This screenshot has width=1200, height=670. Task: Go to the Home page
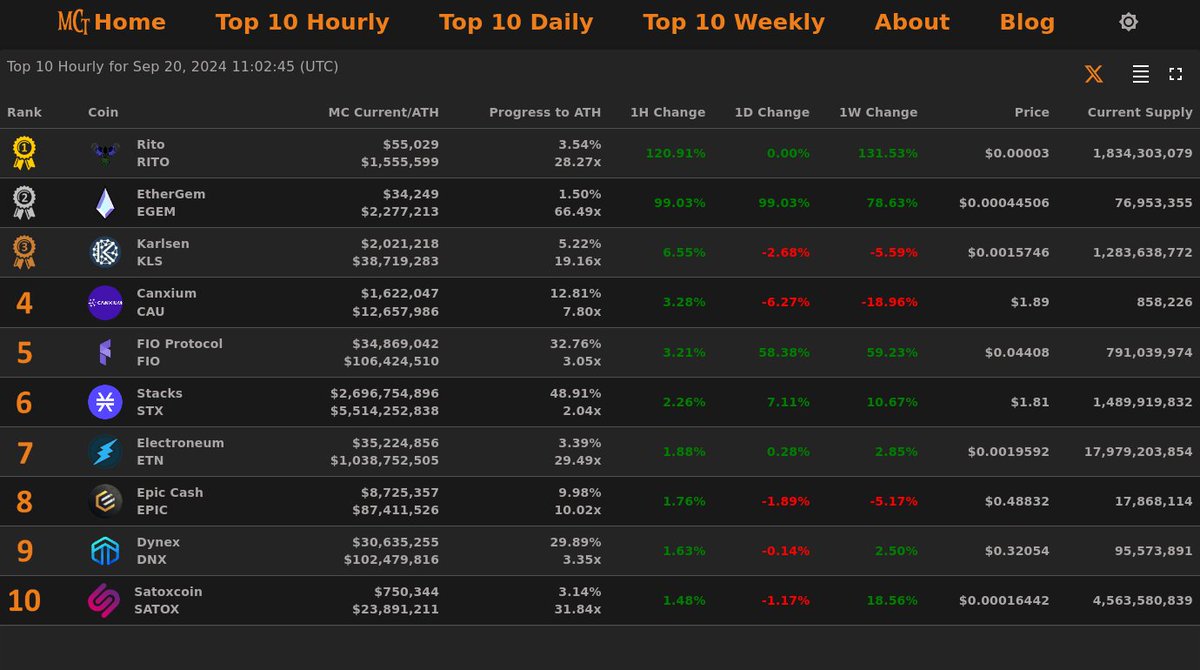130,22
